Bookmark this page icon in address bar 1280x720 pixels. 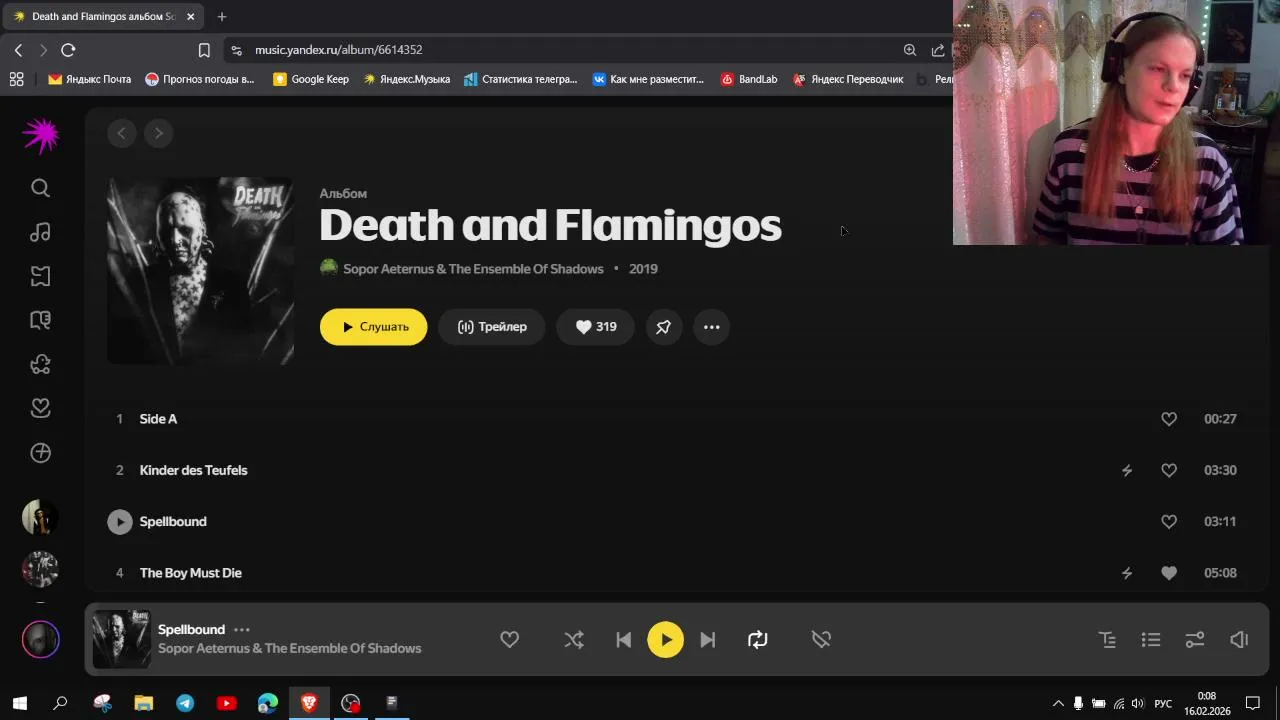tap(204, 50)
